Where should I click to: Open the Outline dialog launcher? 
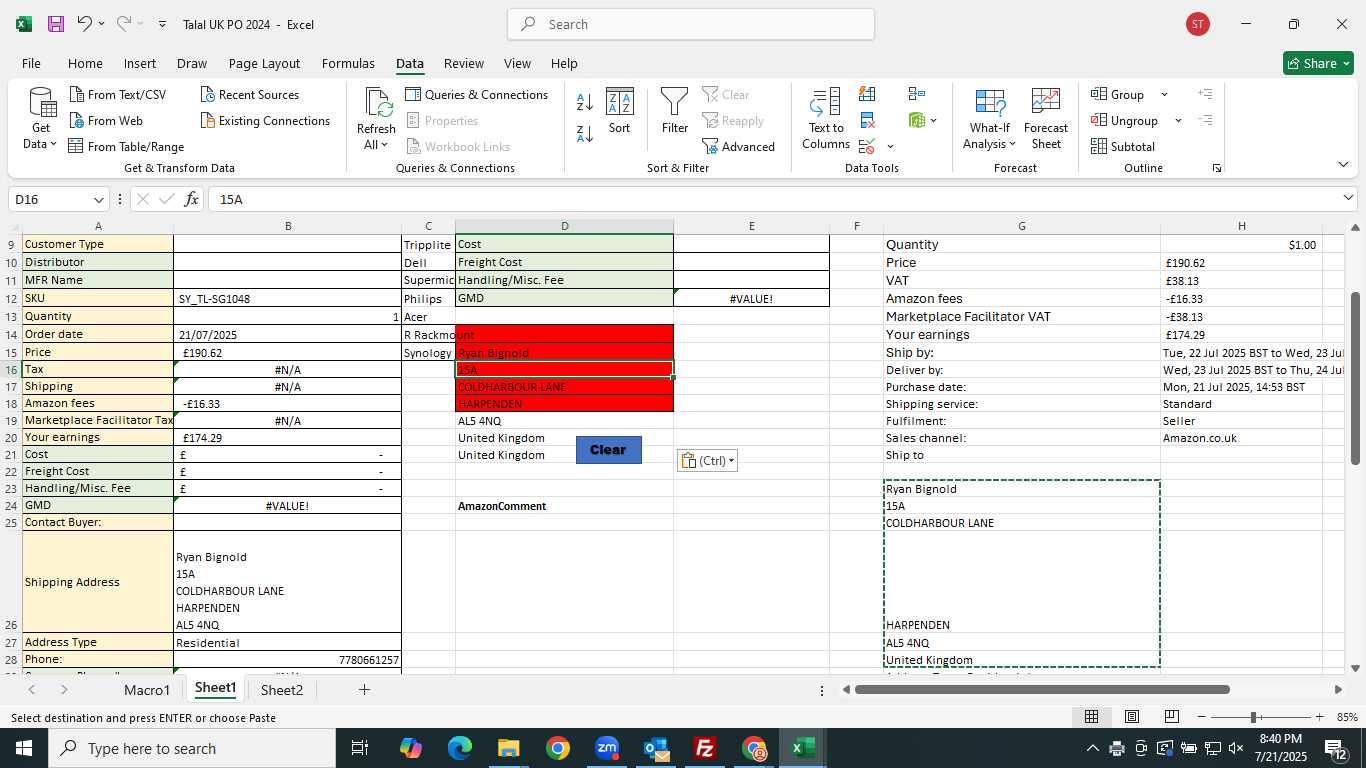coord(1217,168)
